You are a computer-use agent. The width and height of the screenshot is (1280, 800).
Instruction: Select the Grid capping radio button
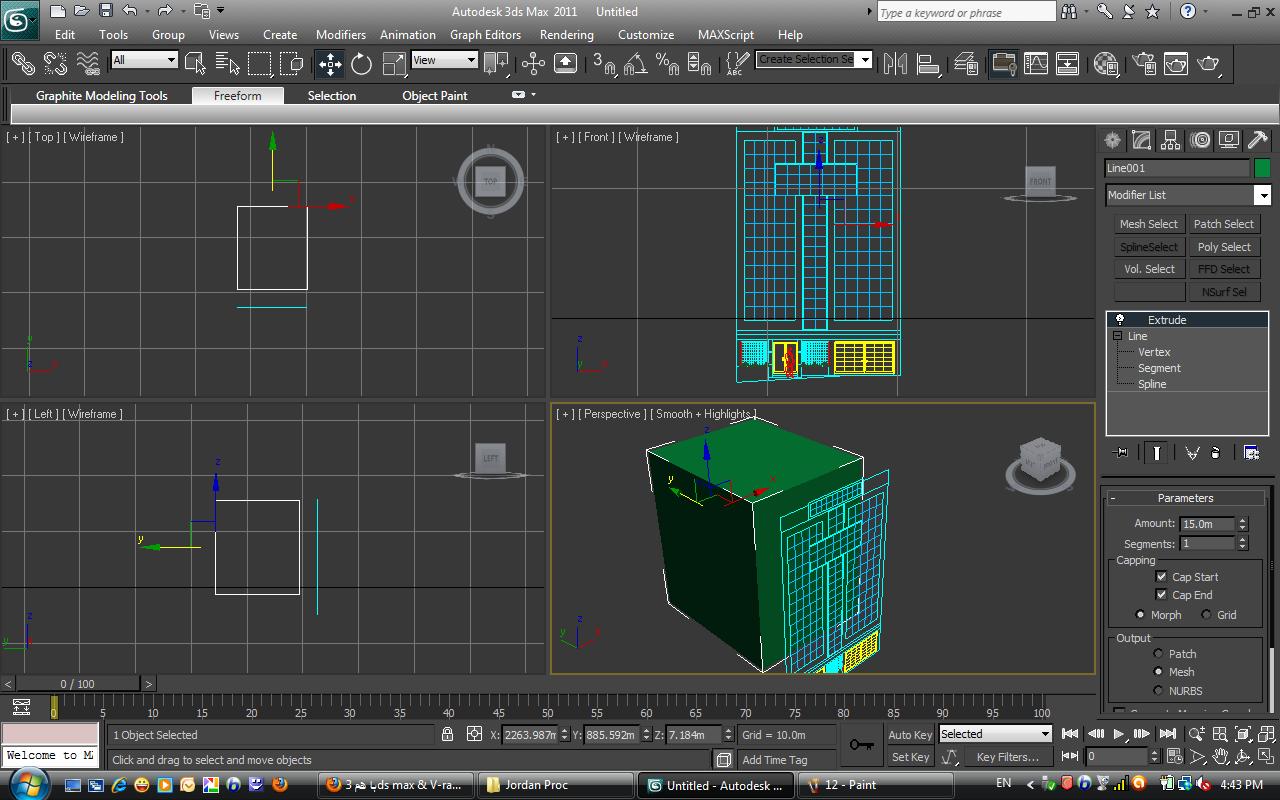click(x=1206, y=615)
